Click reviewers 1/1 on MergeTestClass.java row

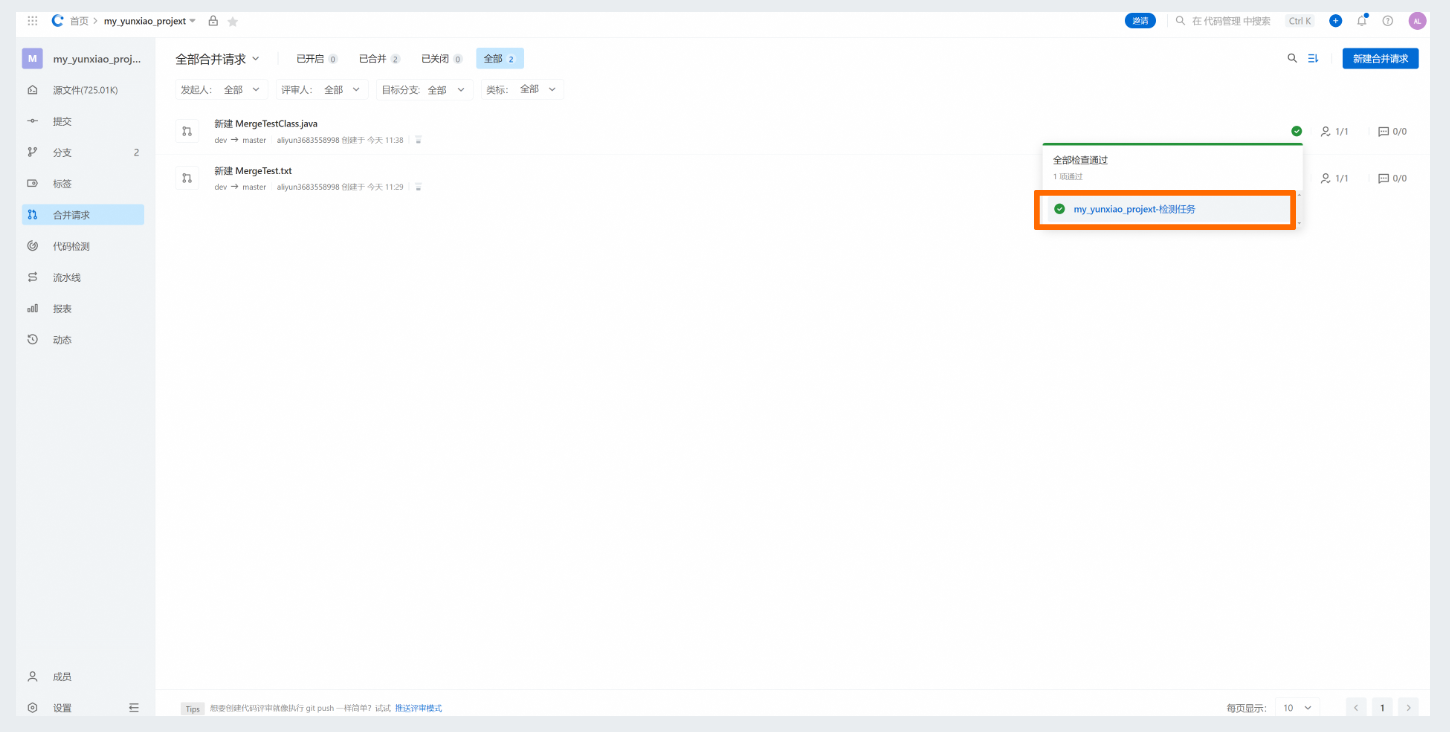(1334, 131)
